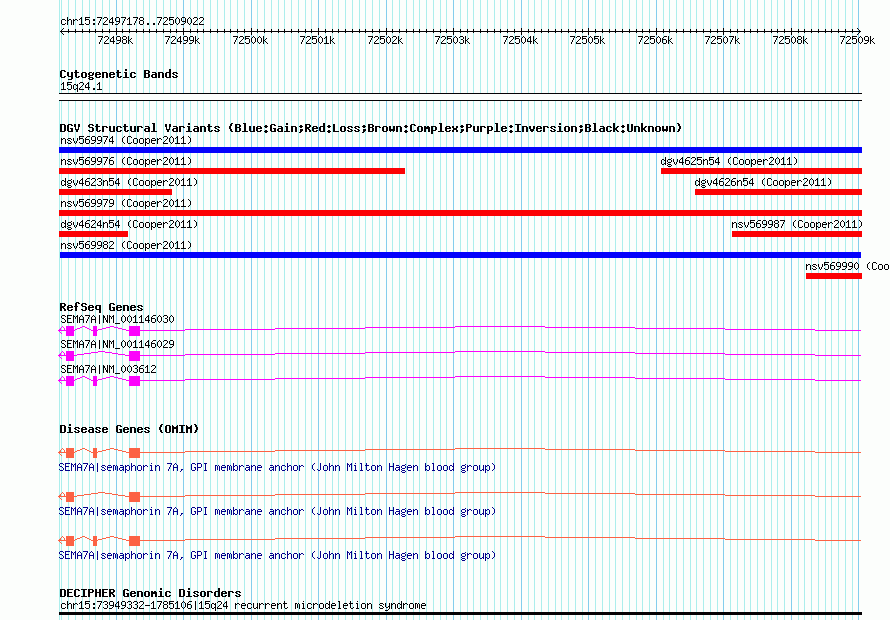The width and height of the screenshot is (890, 620).
Task: Click the dgv4625n54 (Cooper2011) label
Action: coord(729,161)
